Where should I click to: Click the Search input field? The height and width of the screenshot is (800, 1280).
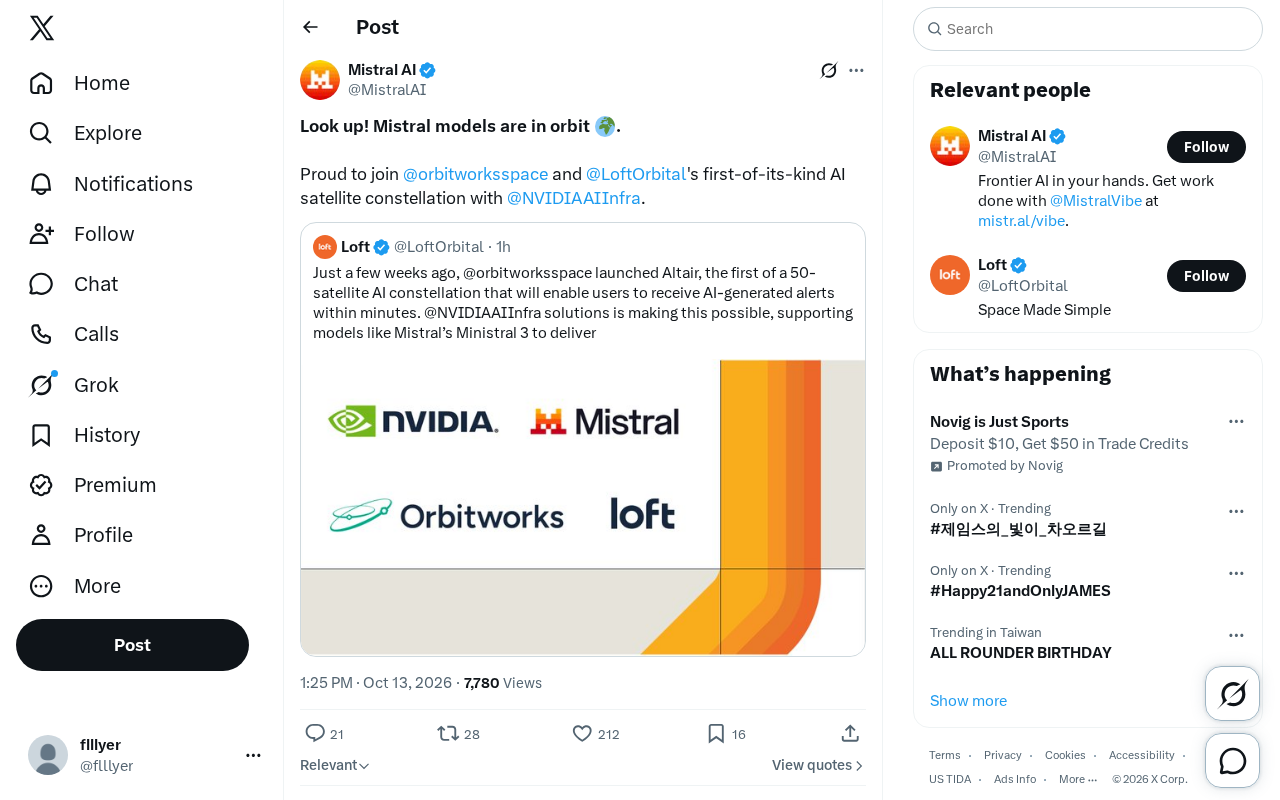pos(1088,29)
